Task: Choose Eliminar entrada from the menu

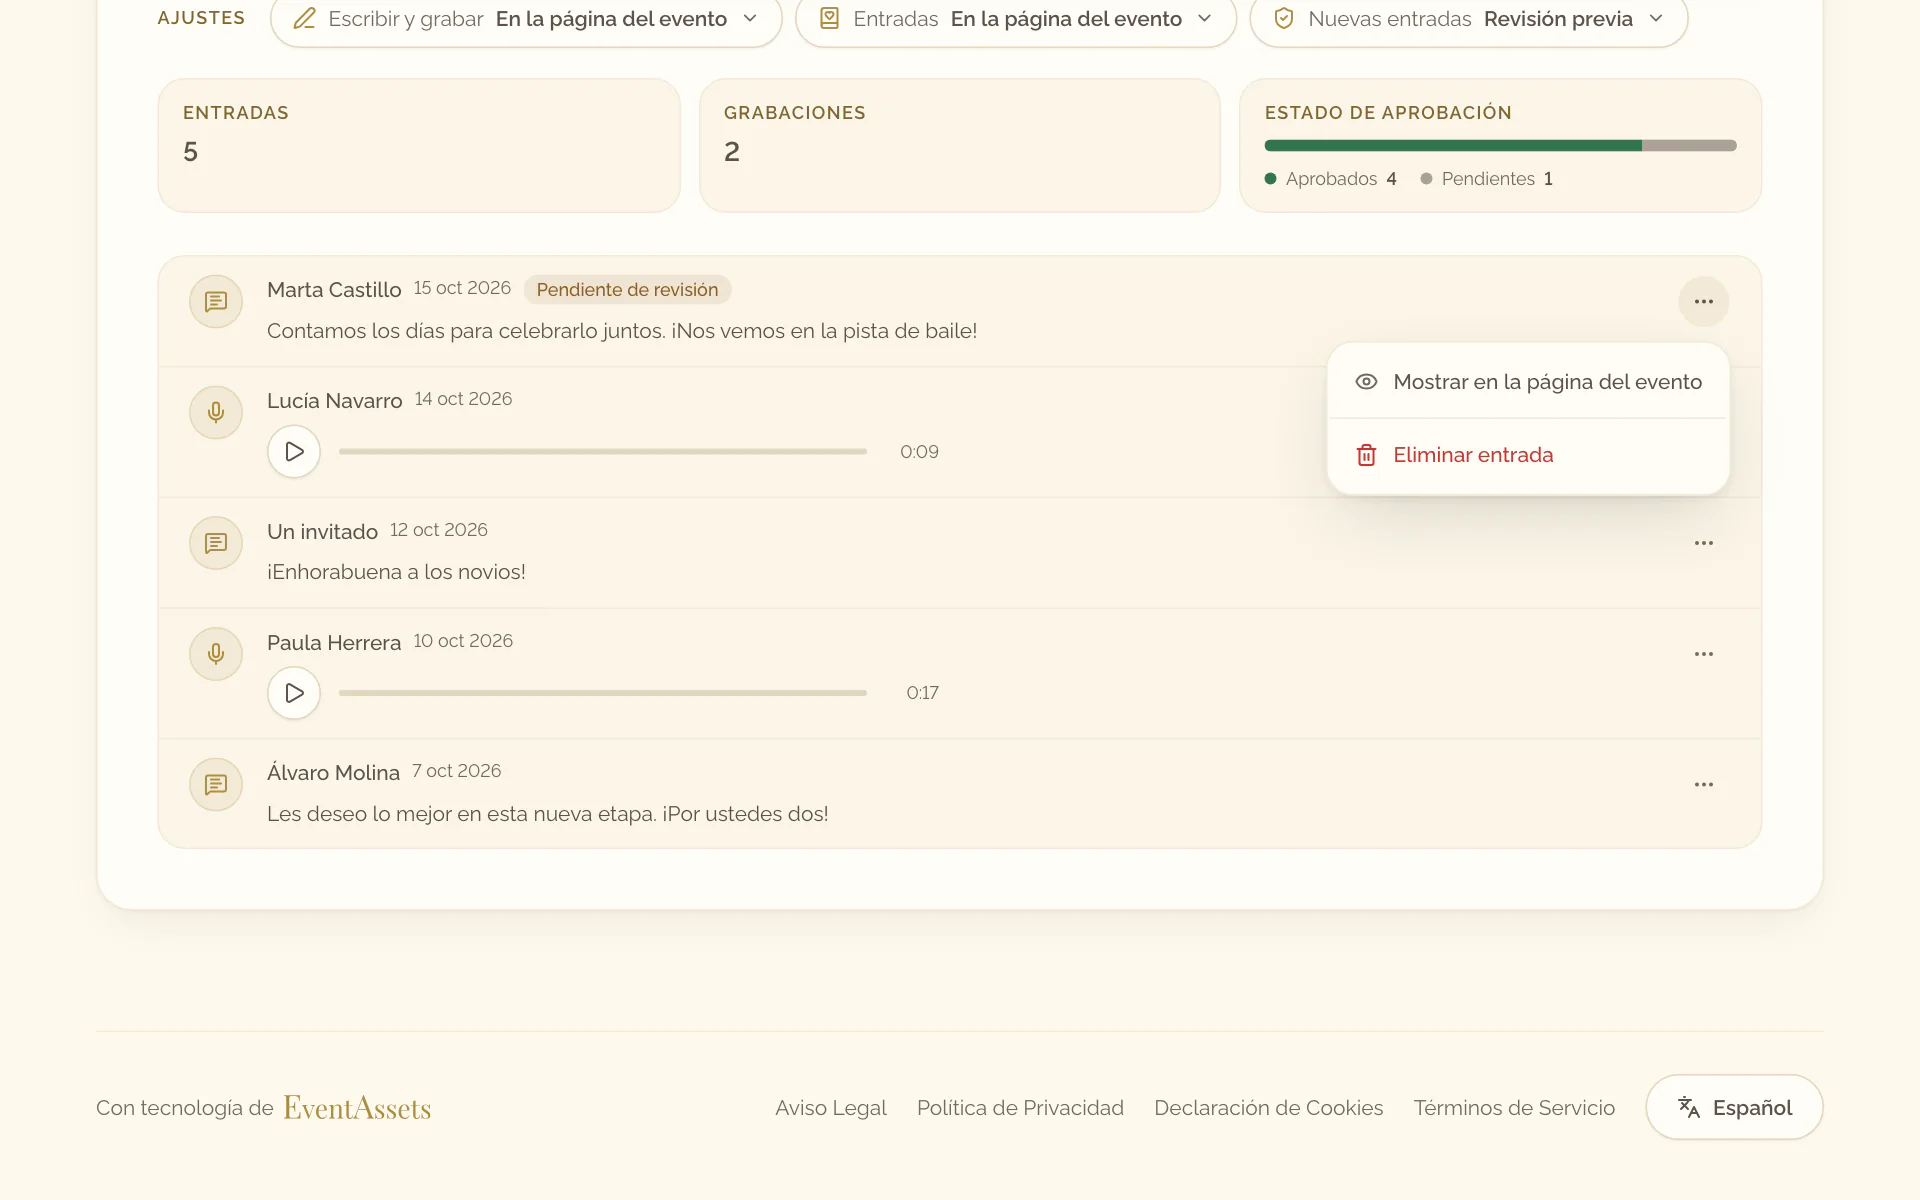Action: pos(1528,455)
